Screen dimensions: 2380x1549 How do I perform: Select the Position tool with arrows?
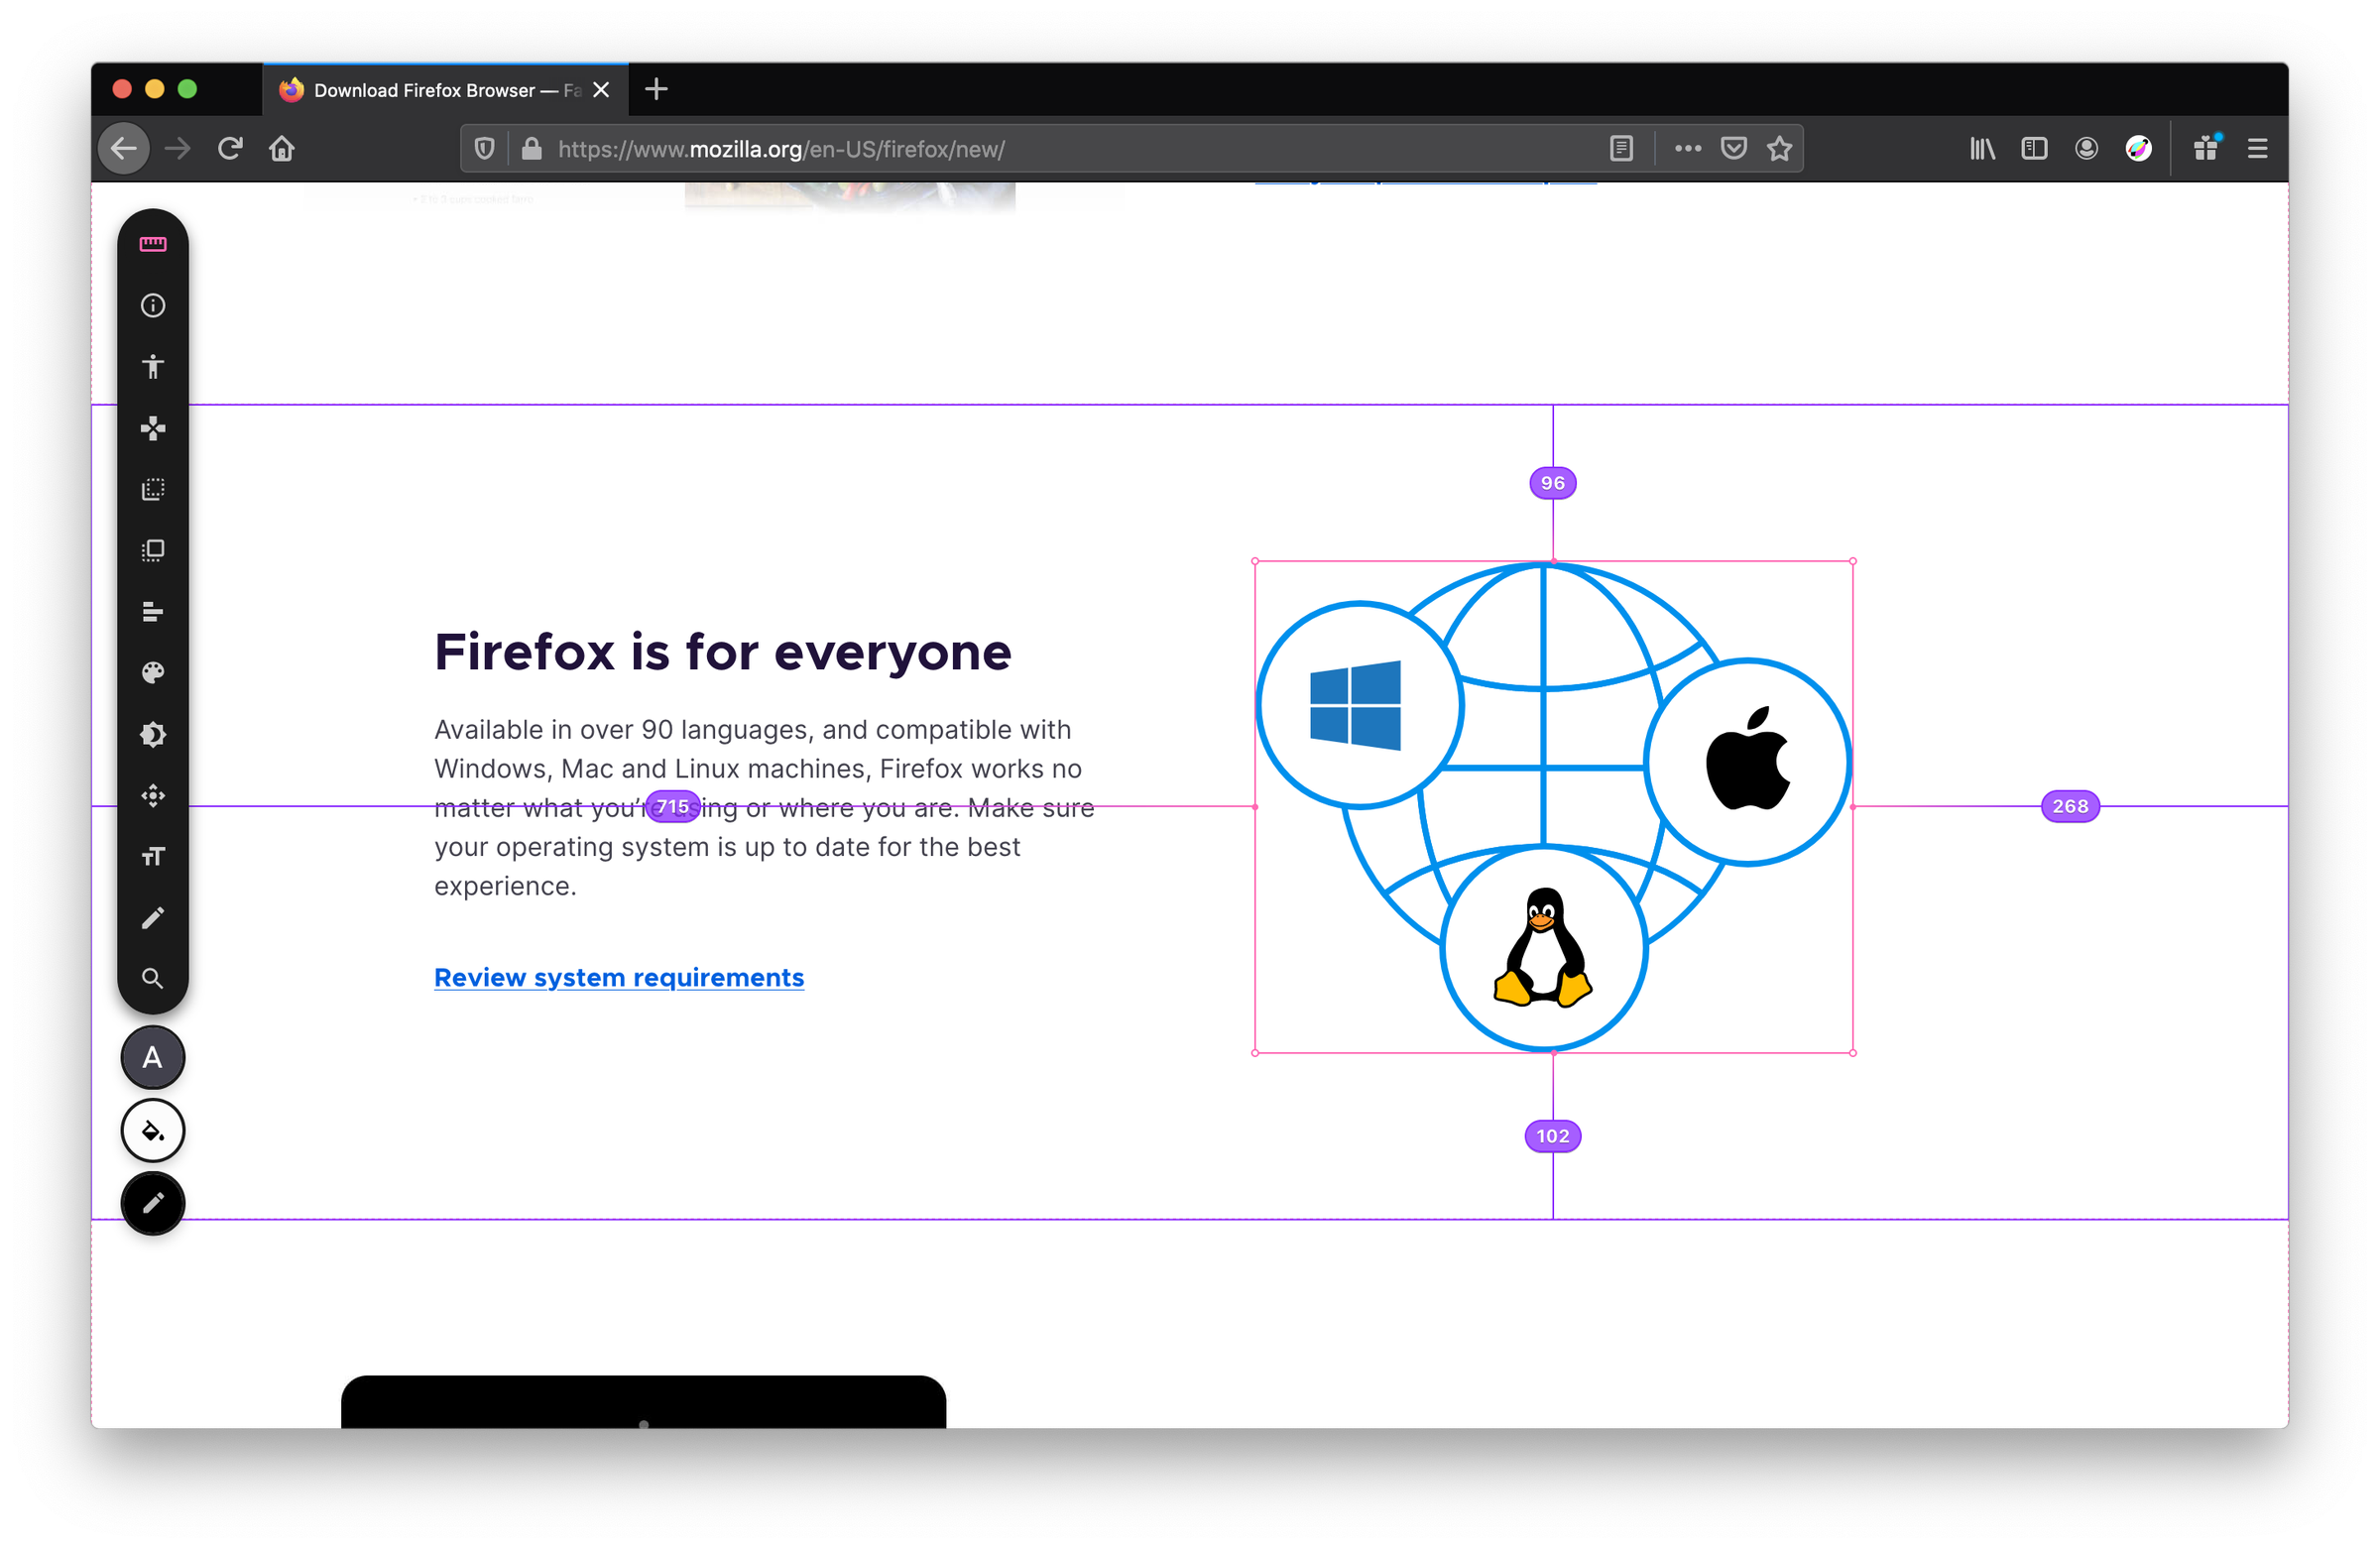153,796
